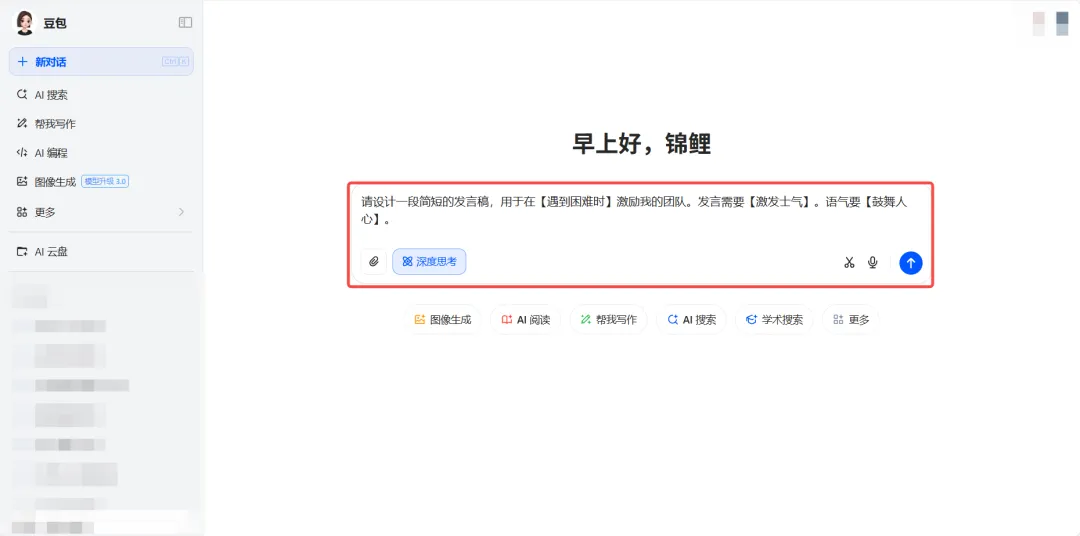This screenshot has height=536, width=1080.
Task: Collapse sidebar using panel icon
Action: pos(185,22)
